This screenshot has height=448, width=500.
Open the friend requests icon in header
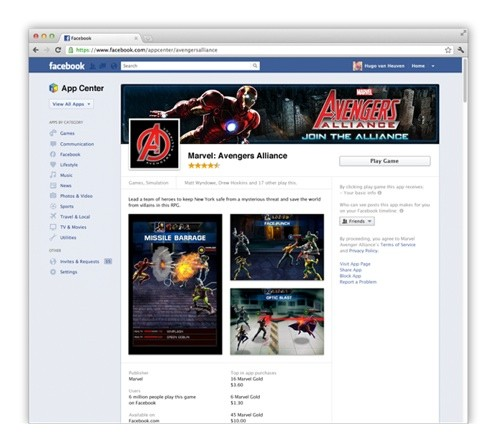click(93, 66)
